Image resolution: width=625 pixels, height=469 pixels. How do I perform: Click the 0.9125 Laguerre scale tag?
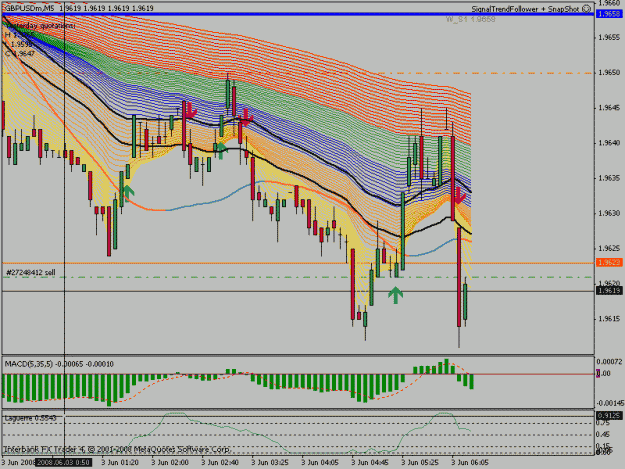point(609,416)
